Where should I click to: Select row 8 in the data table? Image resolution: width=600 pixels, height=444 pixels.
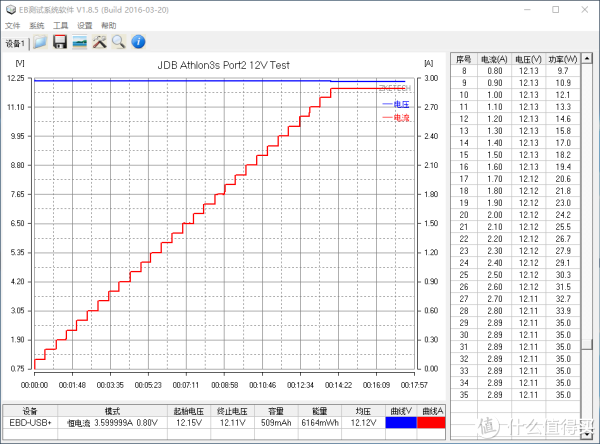click(515, 71)
